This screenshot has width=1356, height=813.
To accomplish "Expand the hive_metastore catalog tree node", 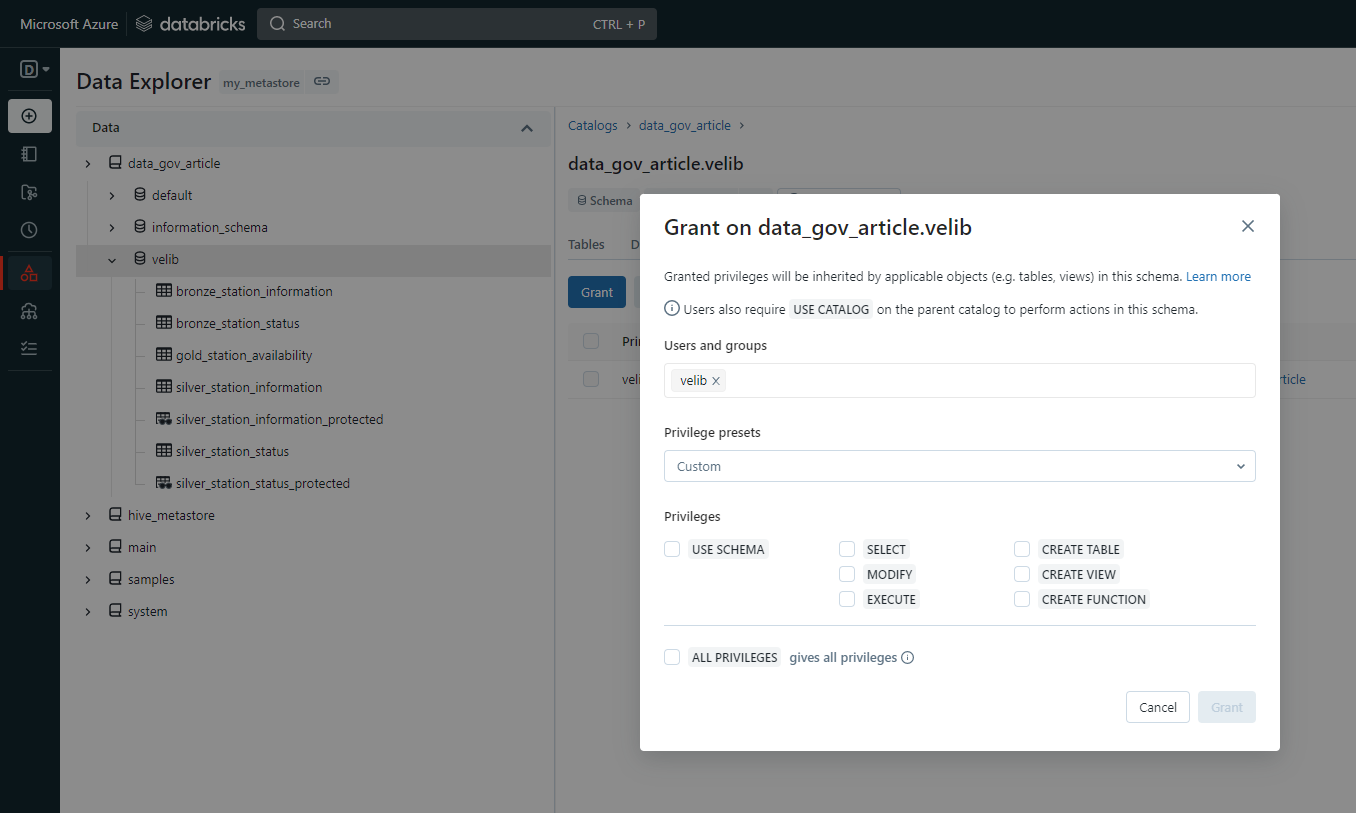I will (88, 516).
